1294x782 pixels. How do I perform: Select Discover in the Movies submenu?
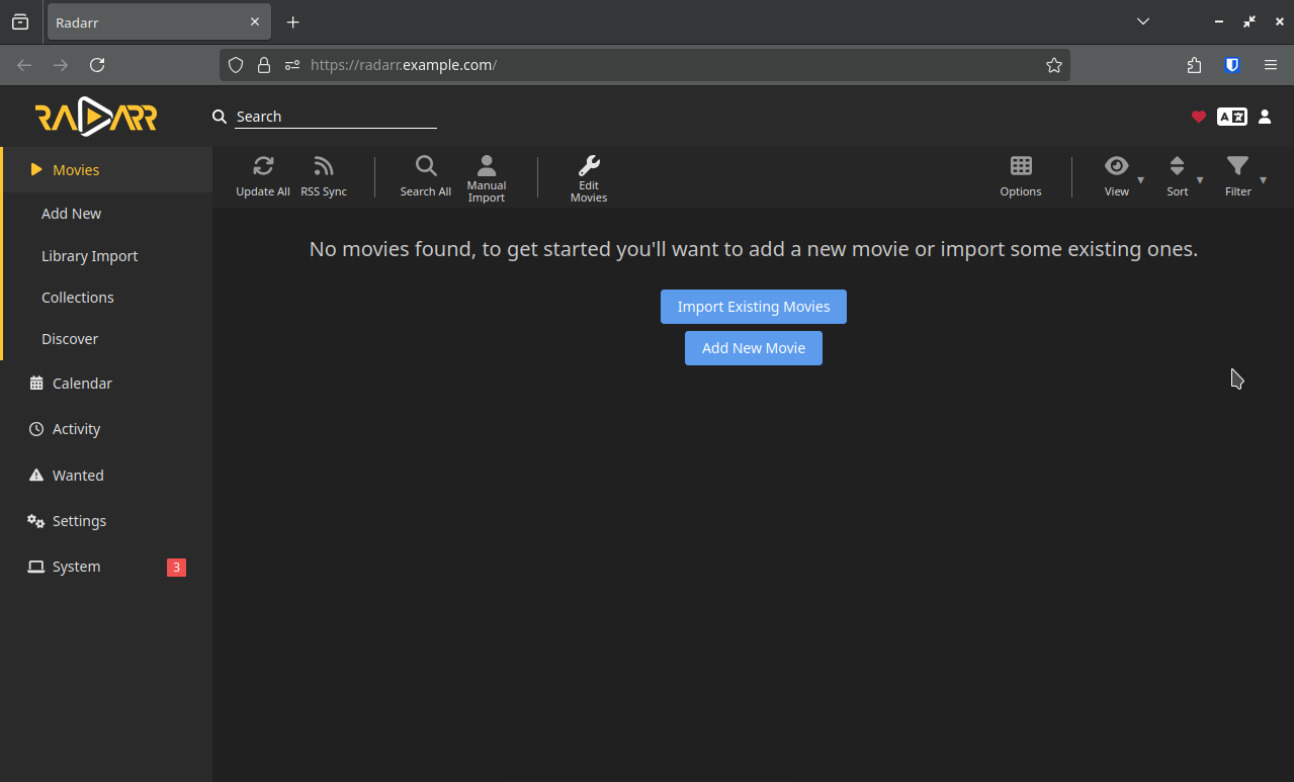pos(70,339)
